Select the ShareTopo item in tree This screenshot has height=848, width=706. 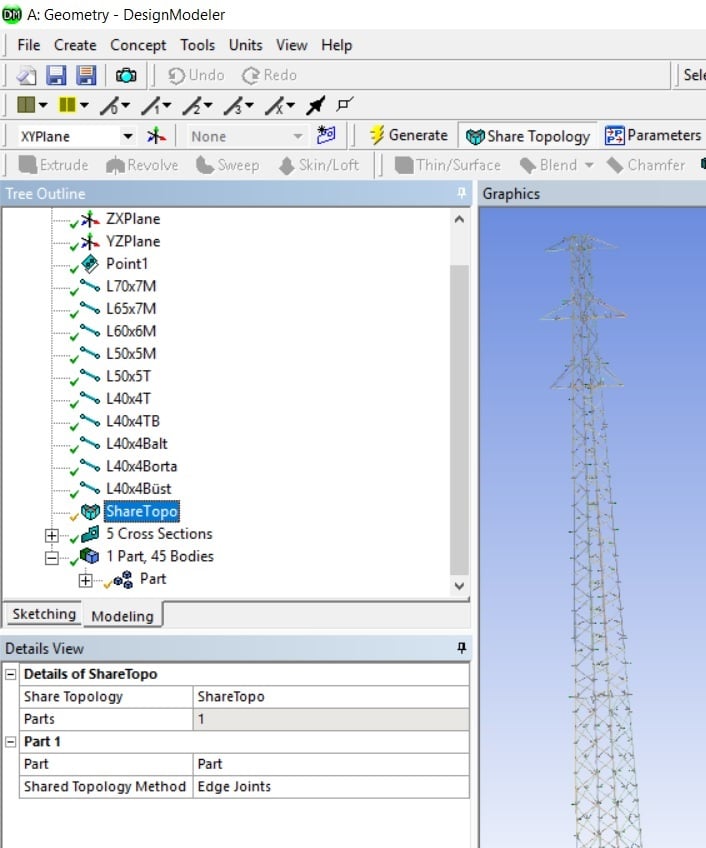coord(141,511)
